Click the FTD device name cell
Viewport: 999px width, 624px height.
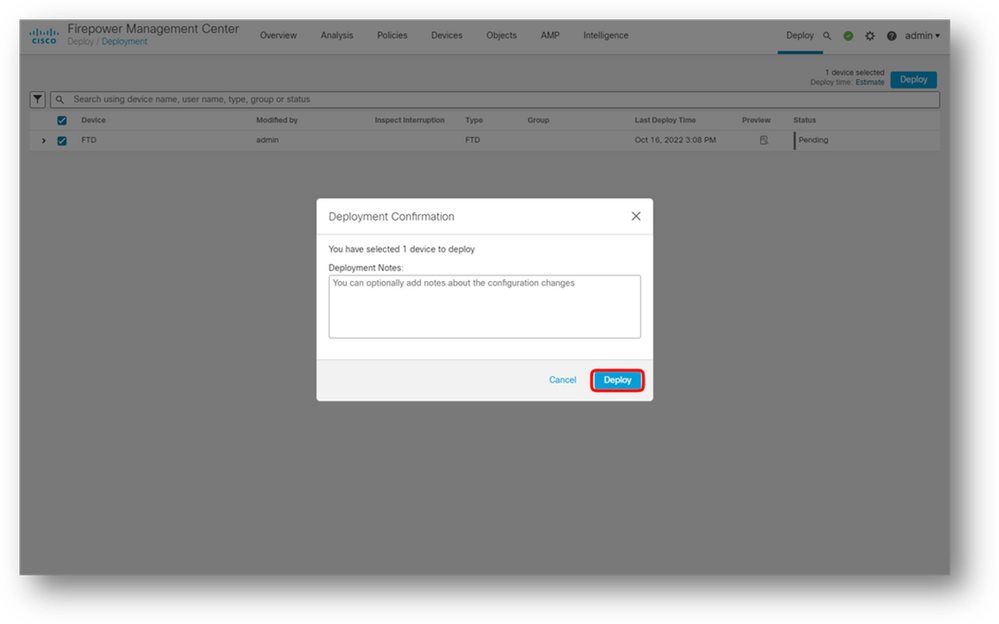pos(89,140)
